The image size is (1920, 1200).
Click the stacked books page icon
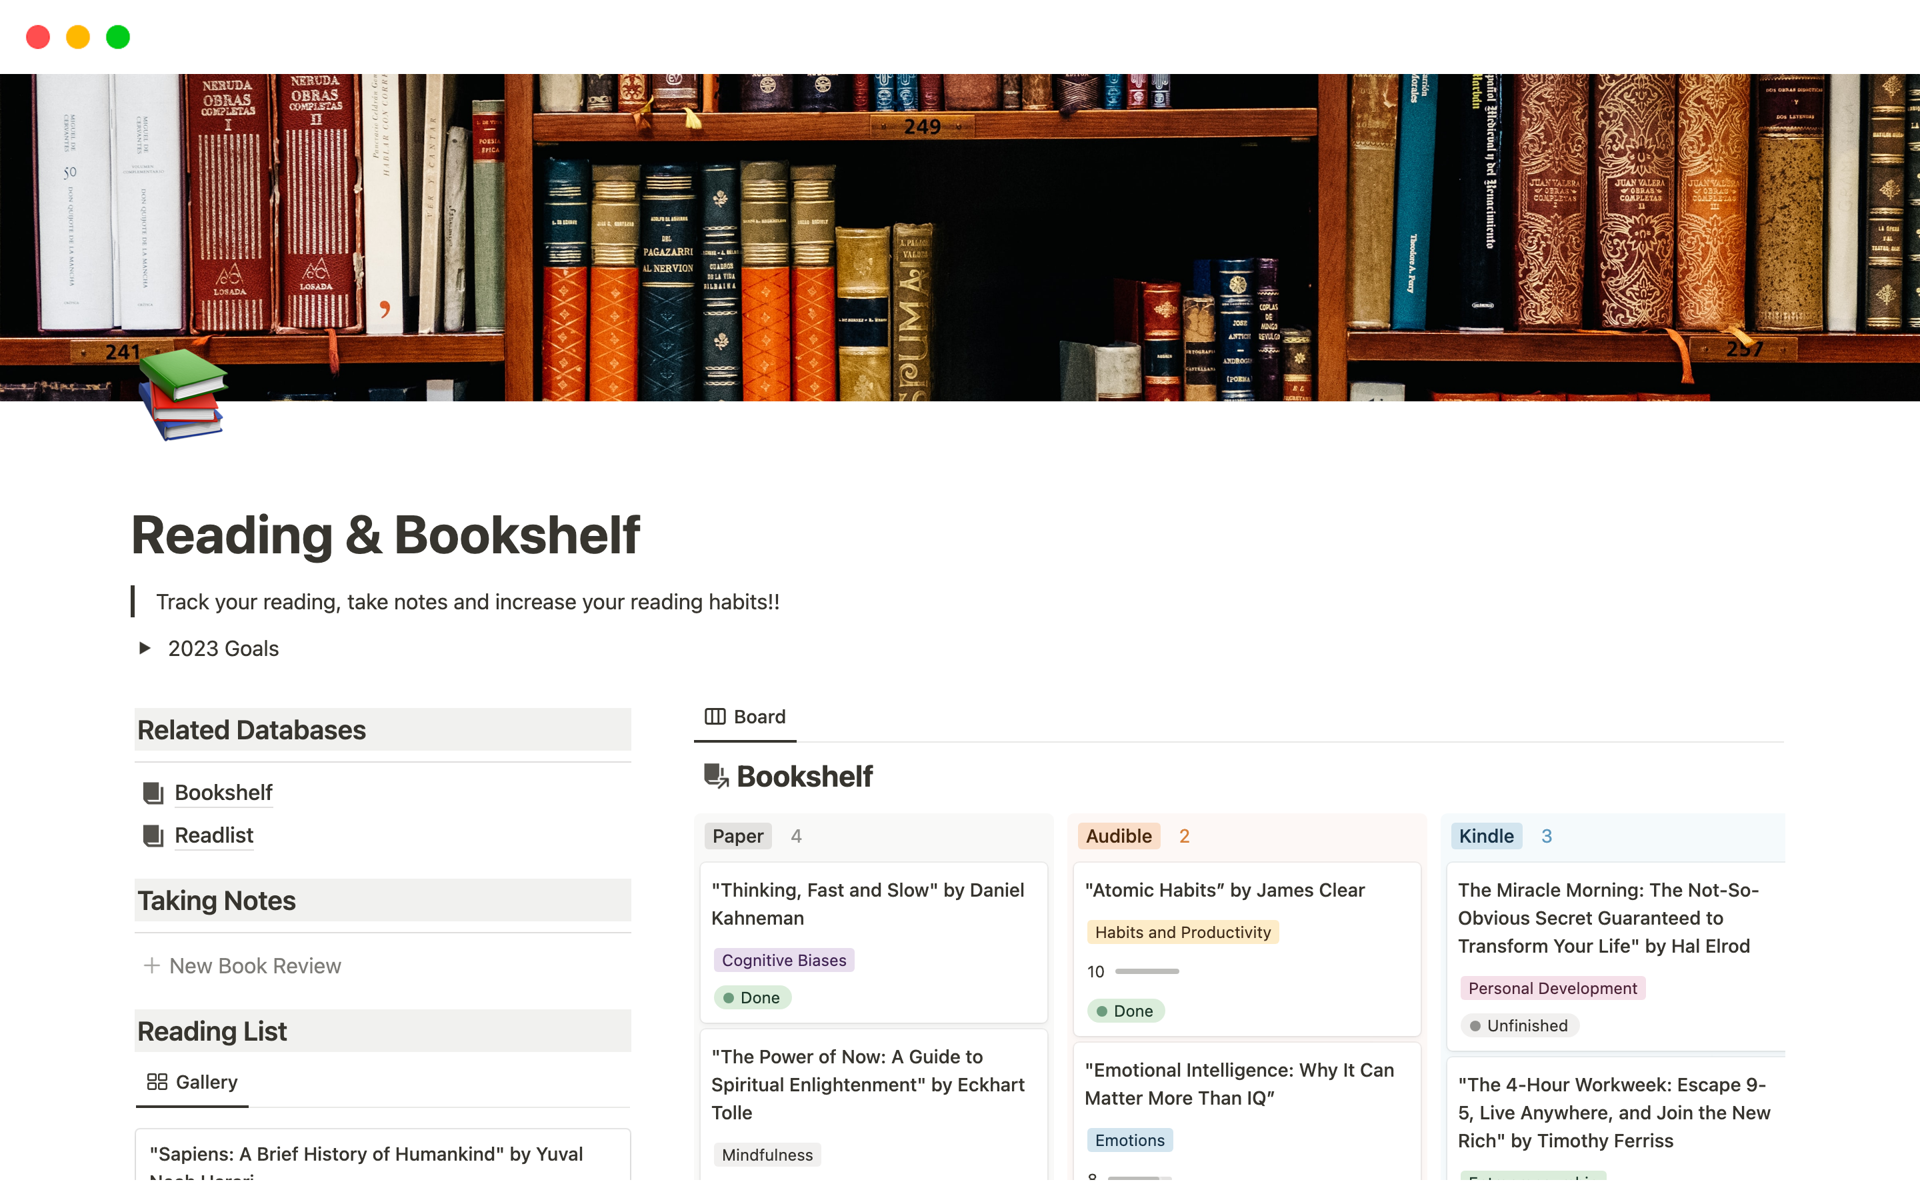coord(183,398)
